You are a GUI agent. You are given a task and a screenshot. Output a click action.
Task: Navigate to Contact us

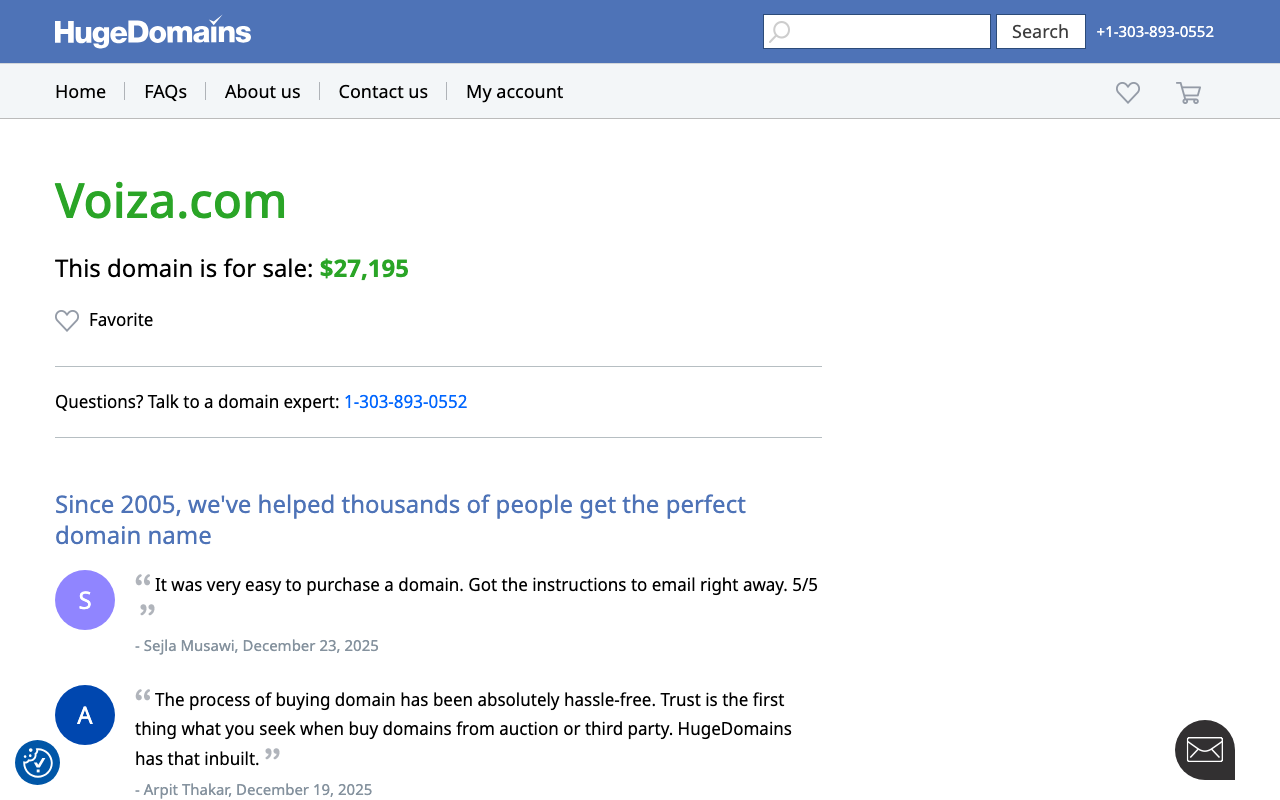click(x=383, y=92)
